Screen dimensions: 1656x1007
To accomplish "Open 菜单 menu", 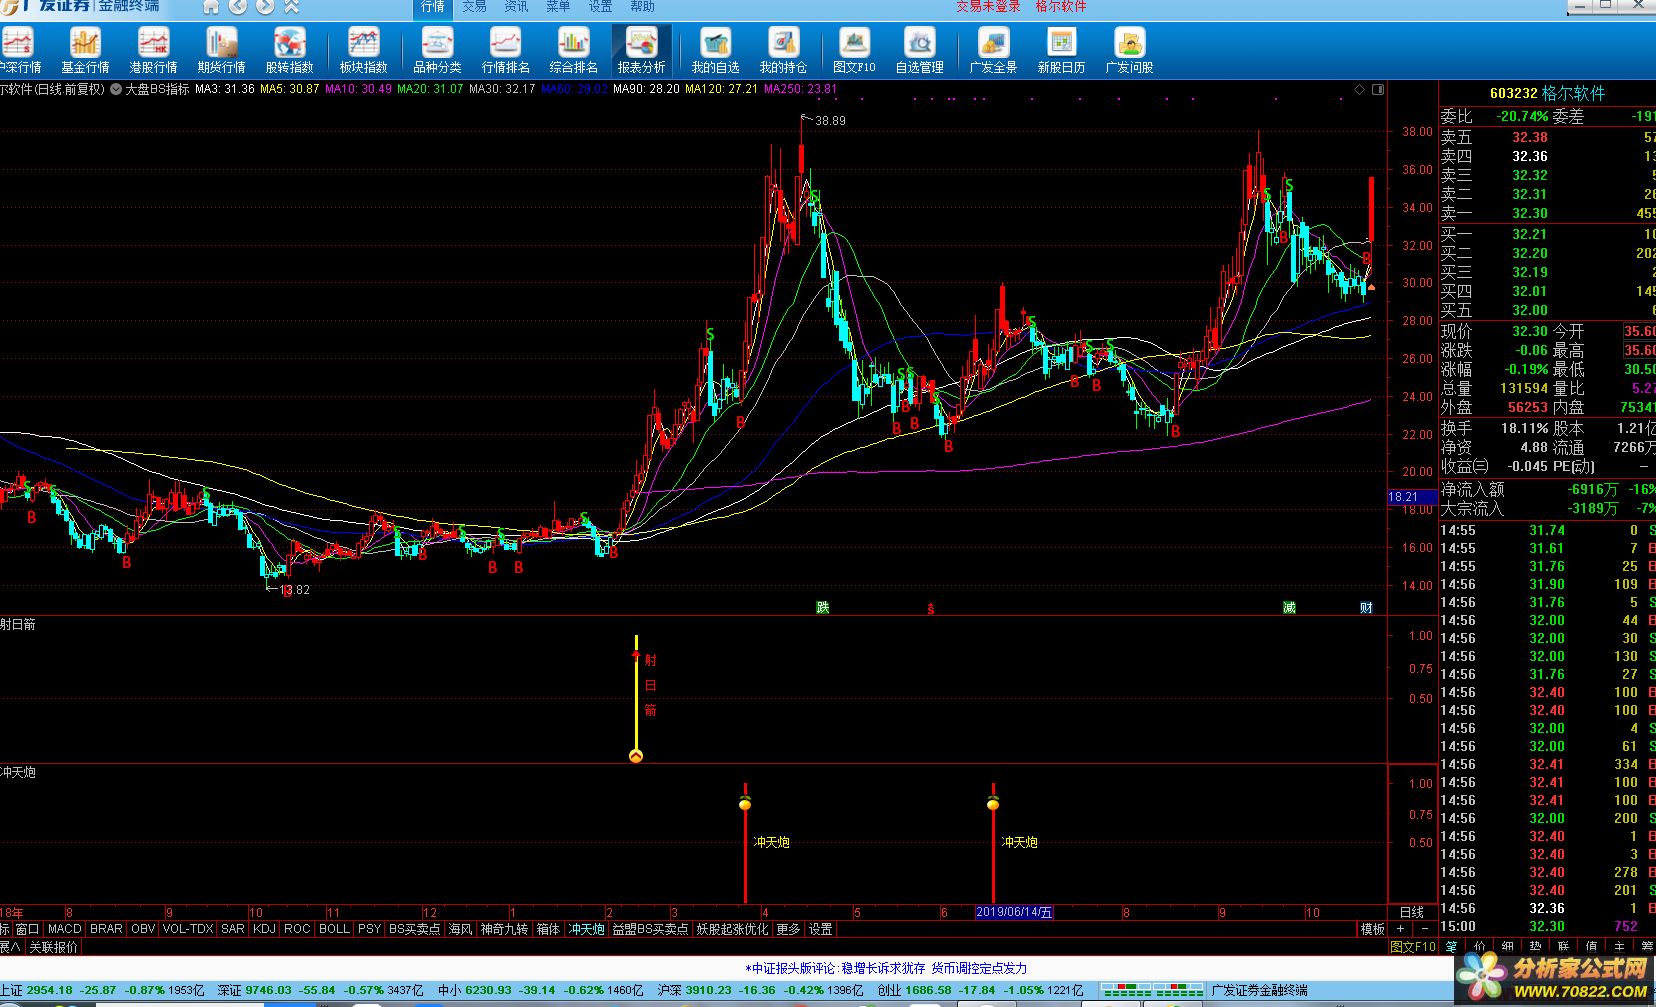I will (x=558, y=7).
